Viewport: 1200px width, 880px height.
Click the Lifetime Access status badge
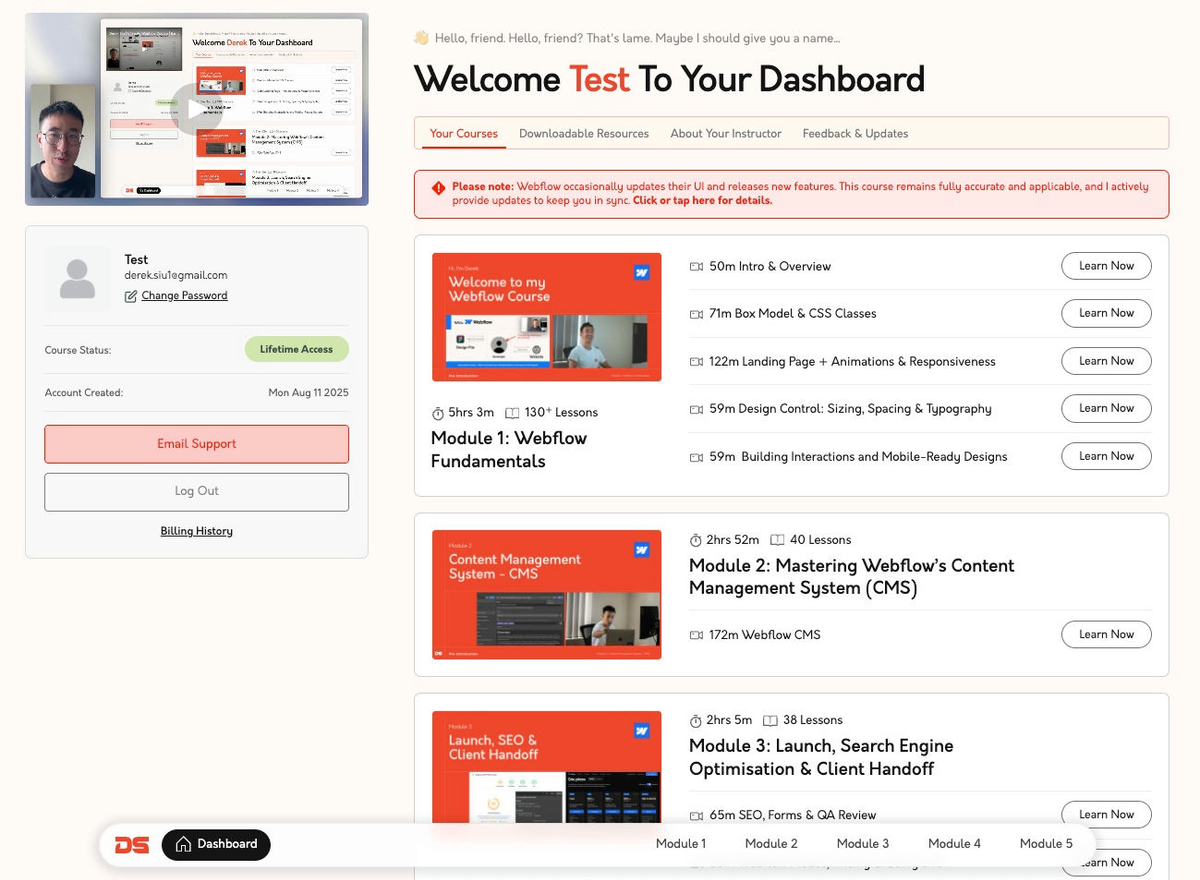pos(297,349)
